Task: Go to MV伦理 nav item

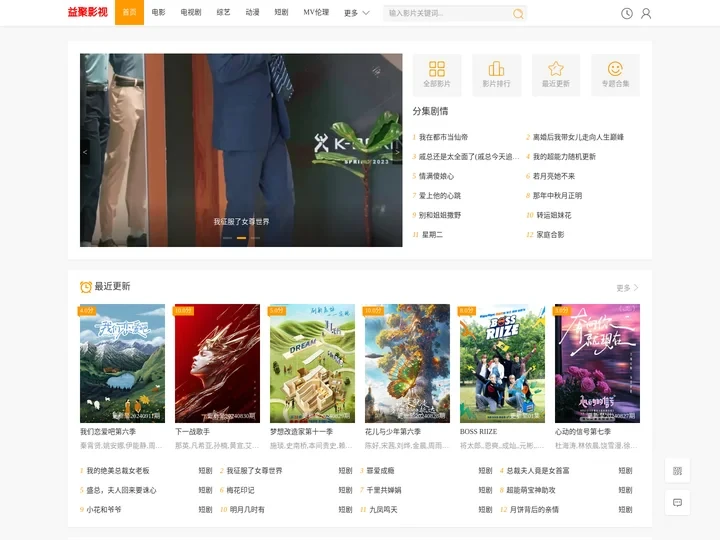Action: (316, 12)
